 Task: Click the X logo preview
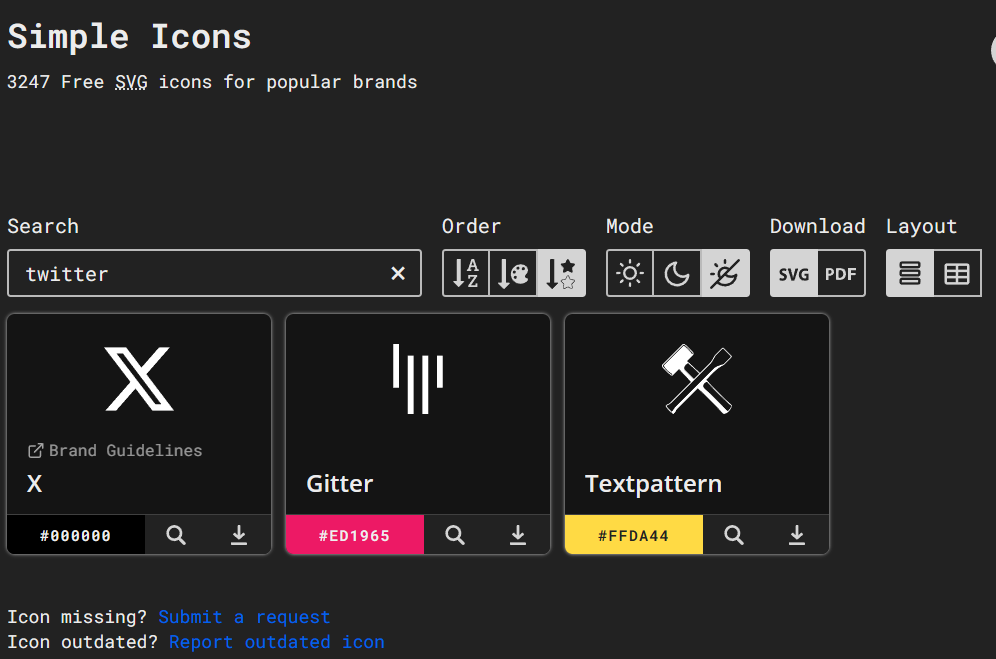[139, 379]
